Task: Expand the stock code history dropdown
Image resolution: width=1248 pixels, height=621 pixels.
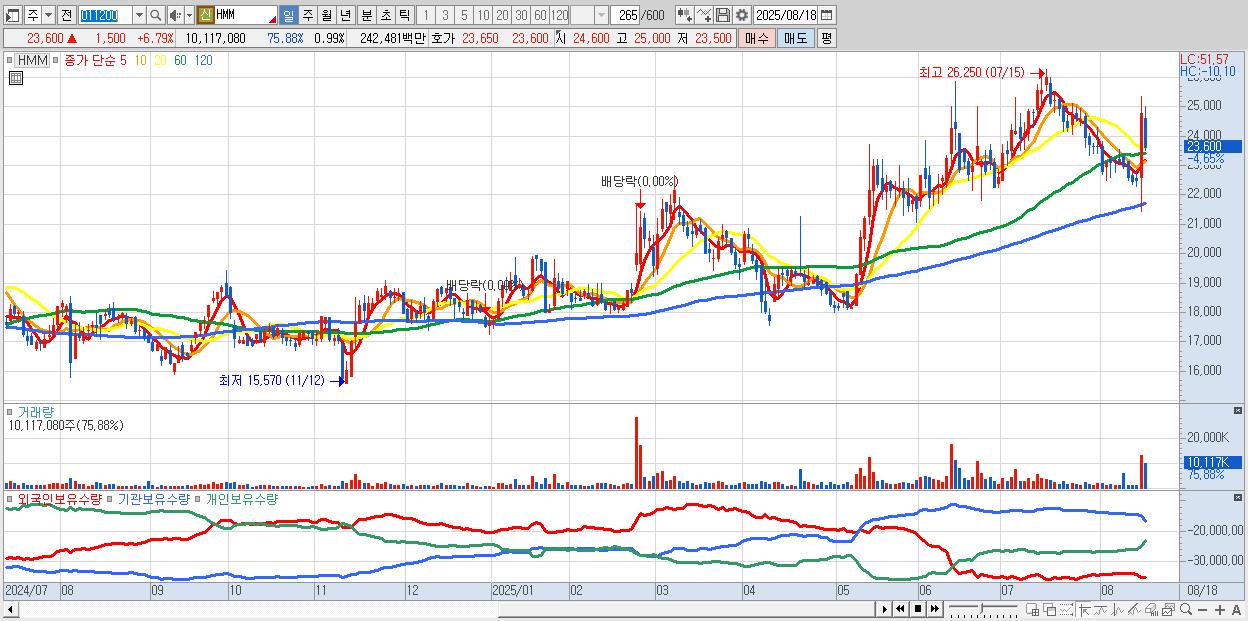Action: click(x=139, y=15)
